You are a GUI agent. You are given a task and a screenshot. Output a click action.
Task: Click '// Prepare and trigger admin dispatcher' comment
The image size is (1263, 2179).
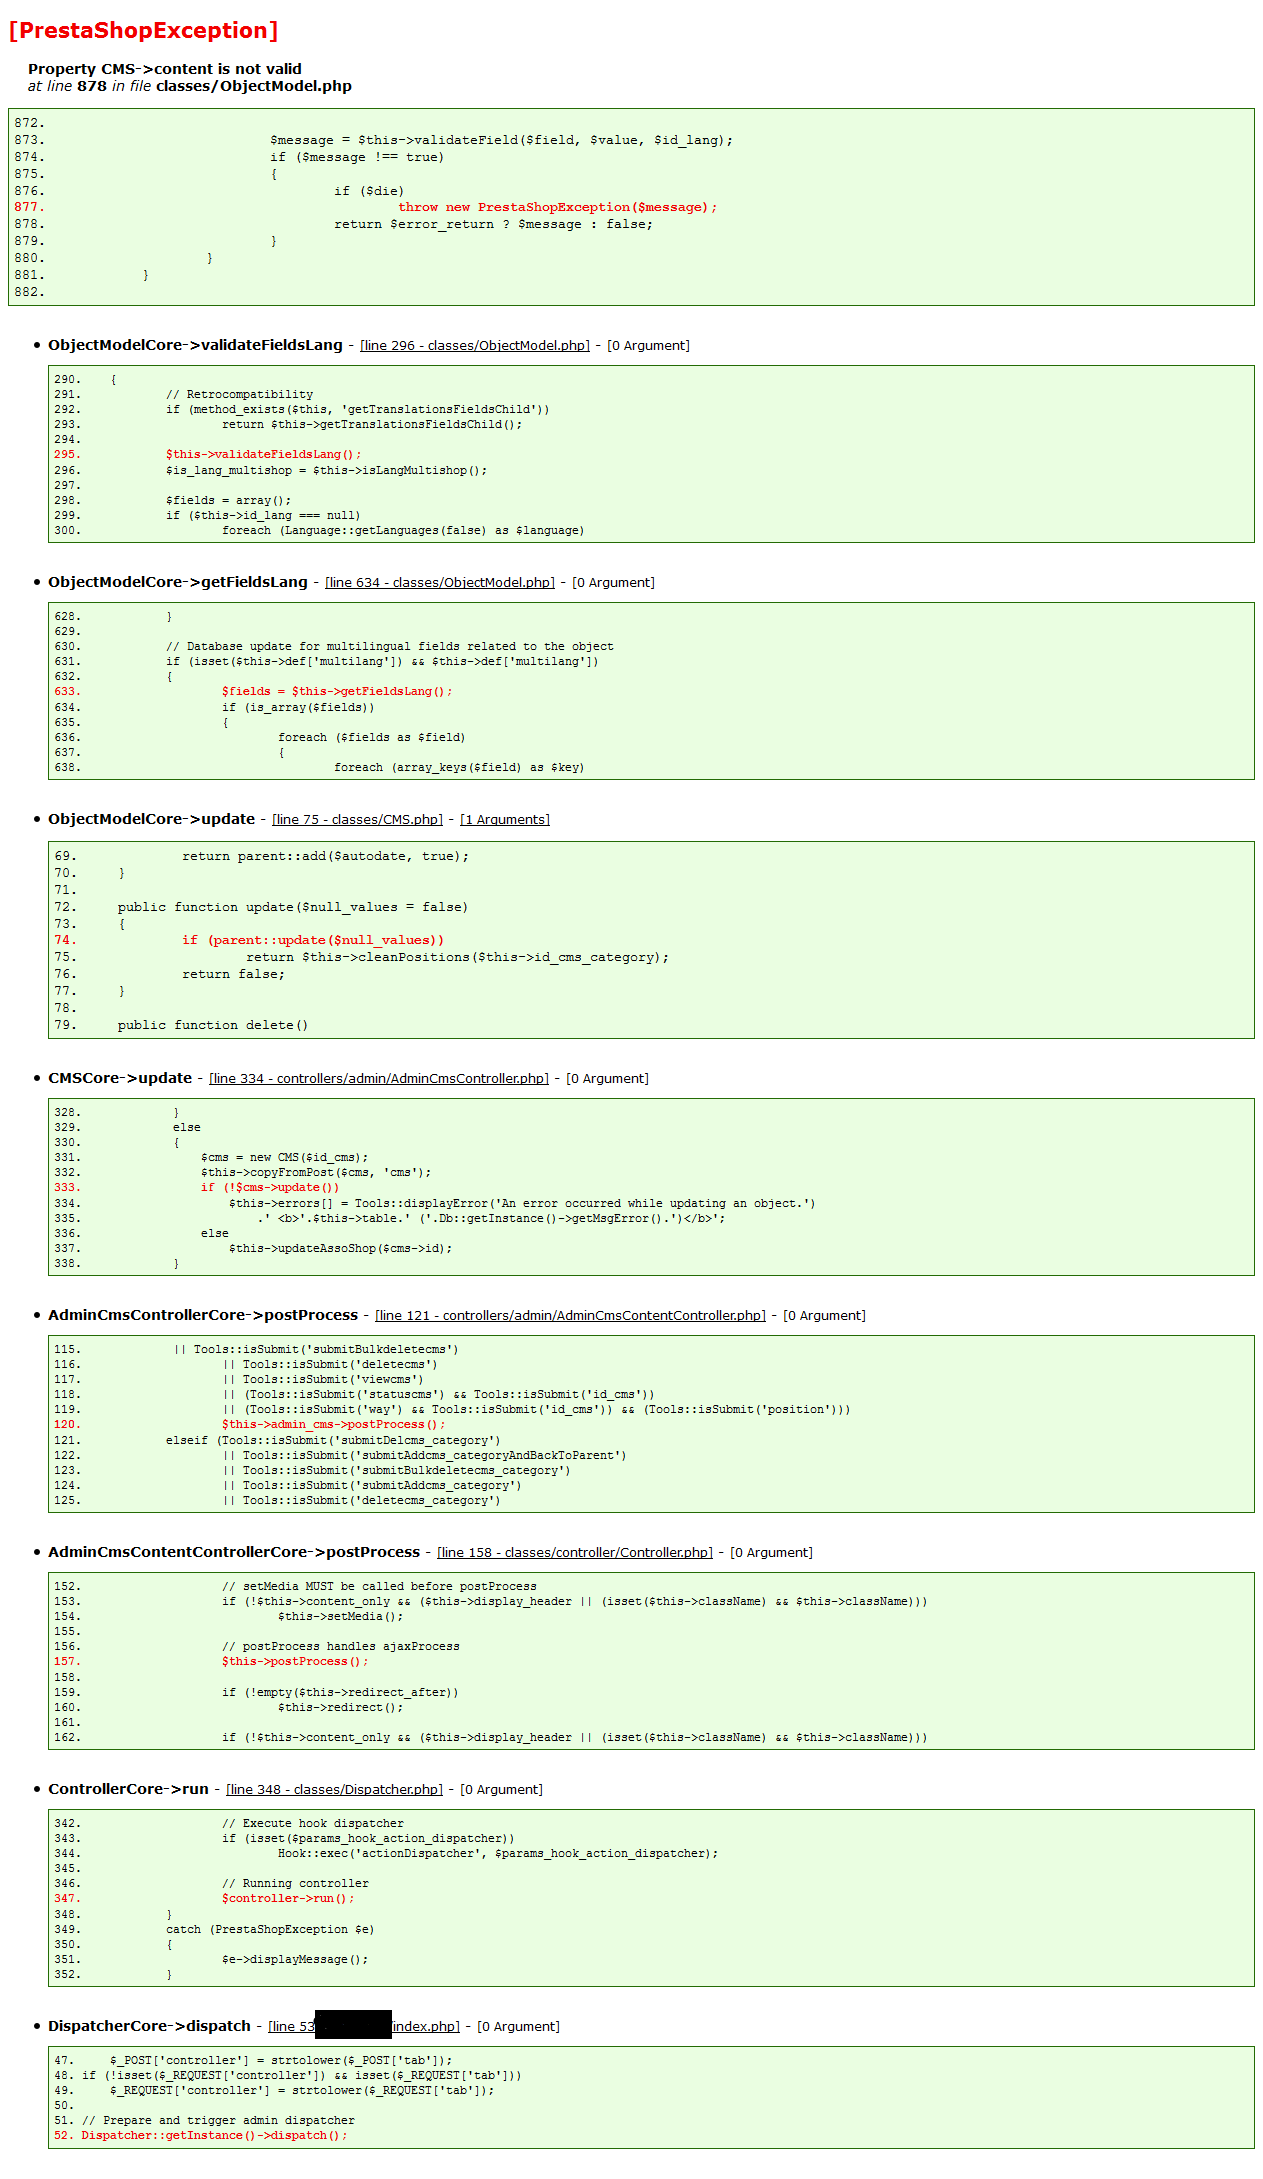click(x=218, y=2121)
